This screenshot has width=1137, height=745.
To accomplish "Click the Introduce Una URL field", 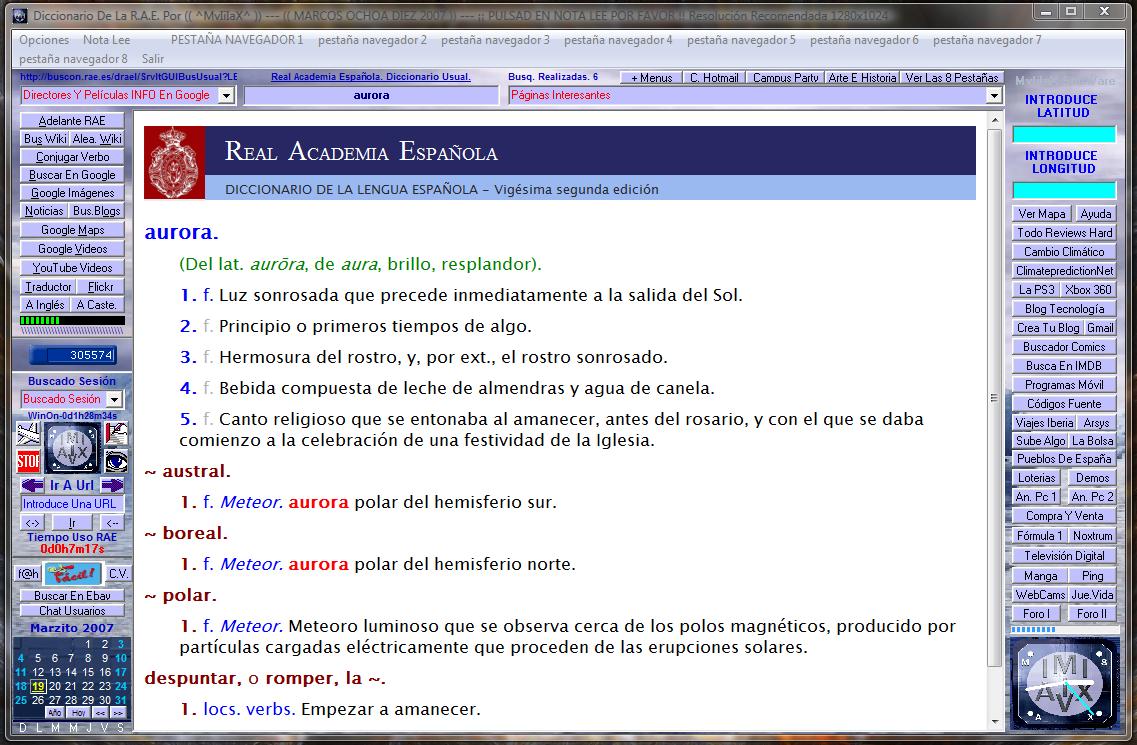I will click(72, 503).
